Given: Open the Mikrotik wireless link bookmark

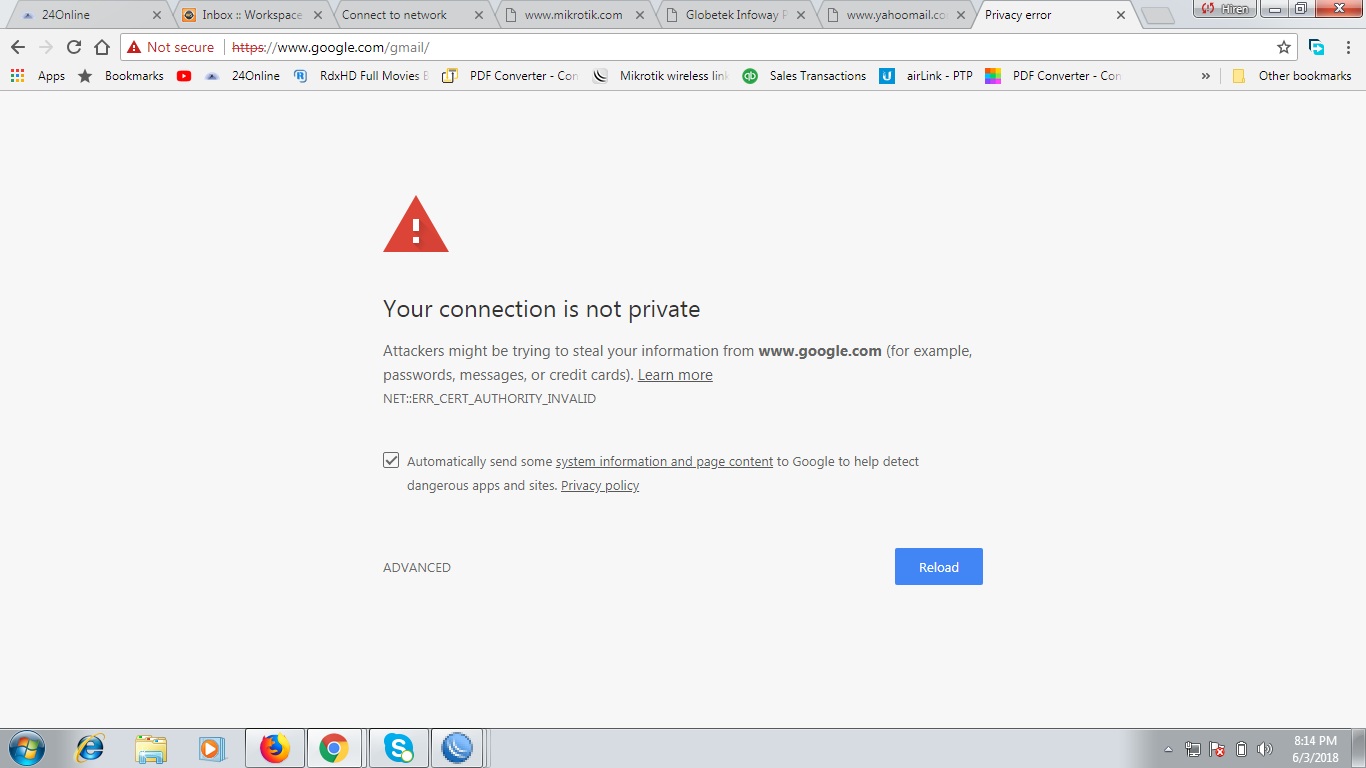Looking at the screenshot, I should pos(661,76).
